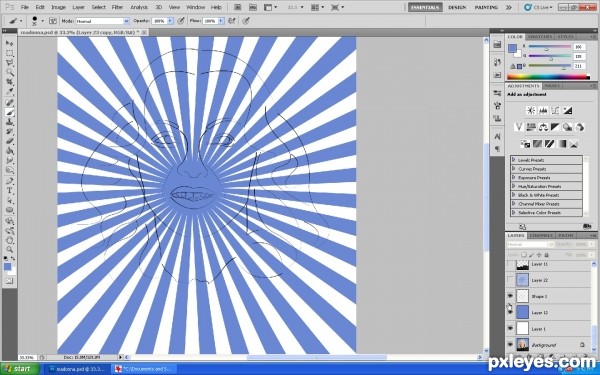
Task: Hide the Background layer
Action: pos(510,344)
